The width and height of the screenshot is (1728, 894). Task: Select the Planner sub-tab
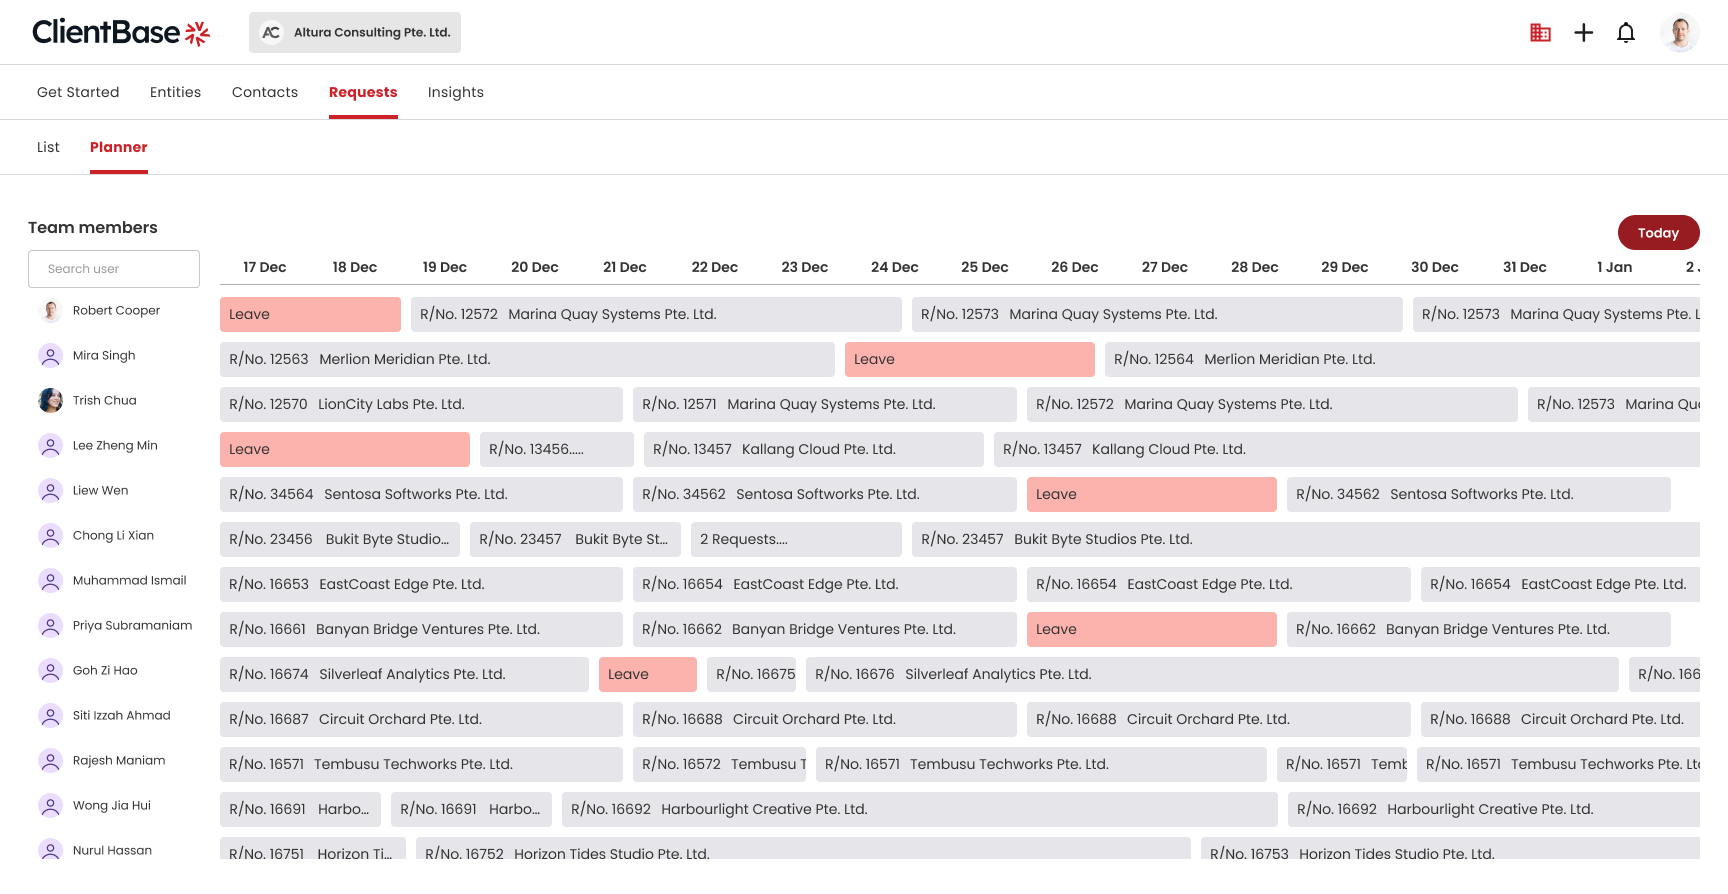pos(119,147)
